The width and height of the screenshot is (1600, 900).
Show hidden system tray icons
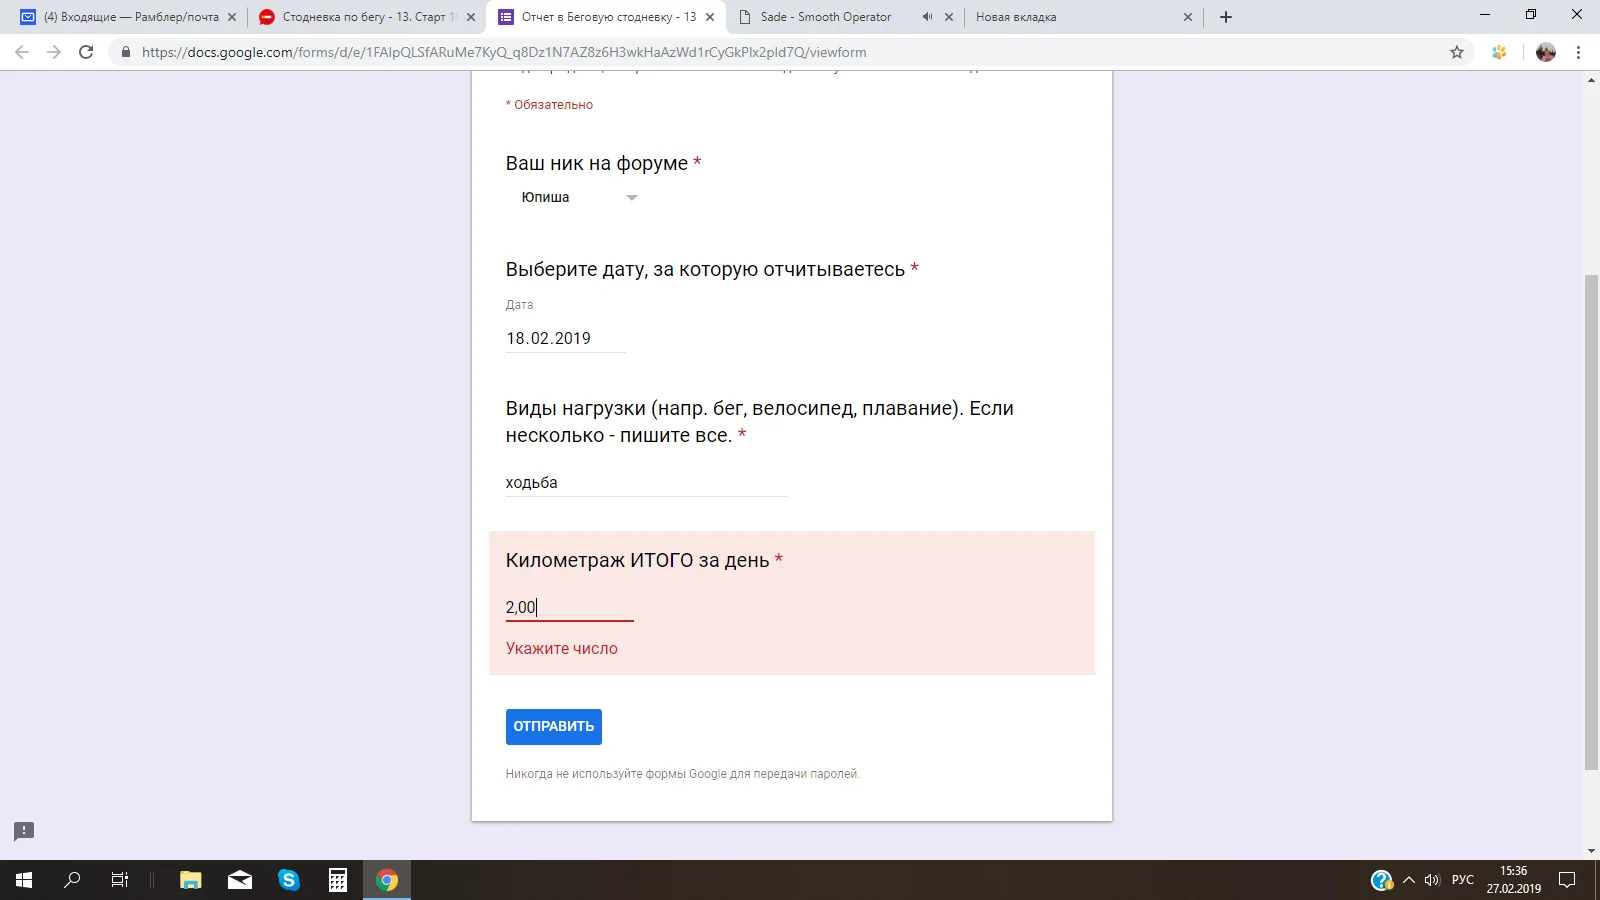tap(1409, 880)
